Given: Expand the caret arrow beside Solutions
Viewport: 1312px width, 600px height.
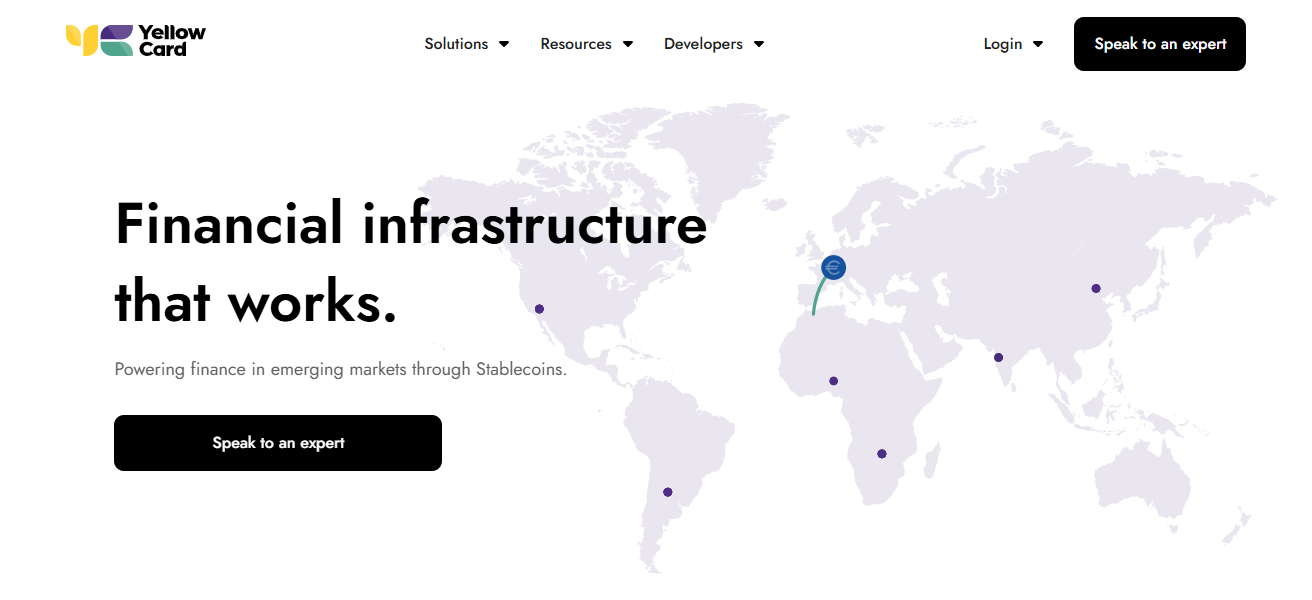Looking at the screenshot, I should pos(504,44).
